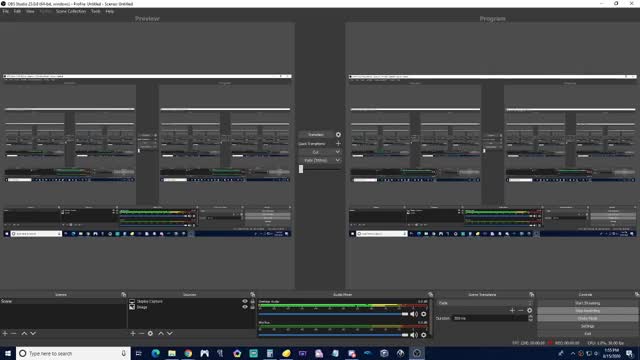Mute the Mic/Aux speaker icon
This screenshot has width=640, height=360.
point(414,335)
